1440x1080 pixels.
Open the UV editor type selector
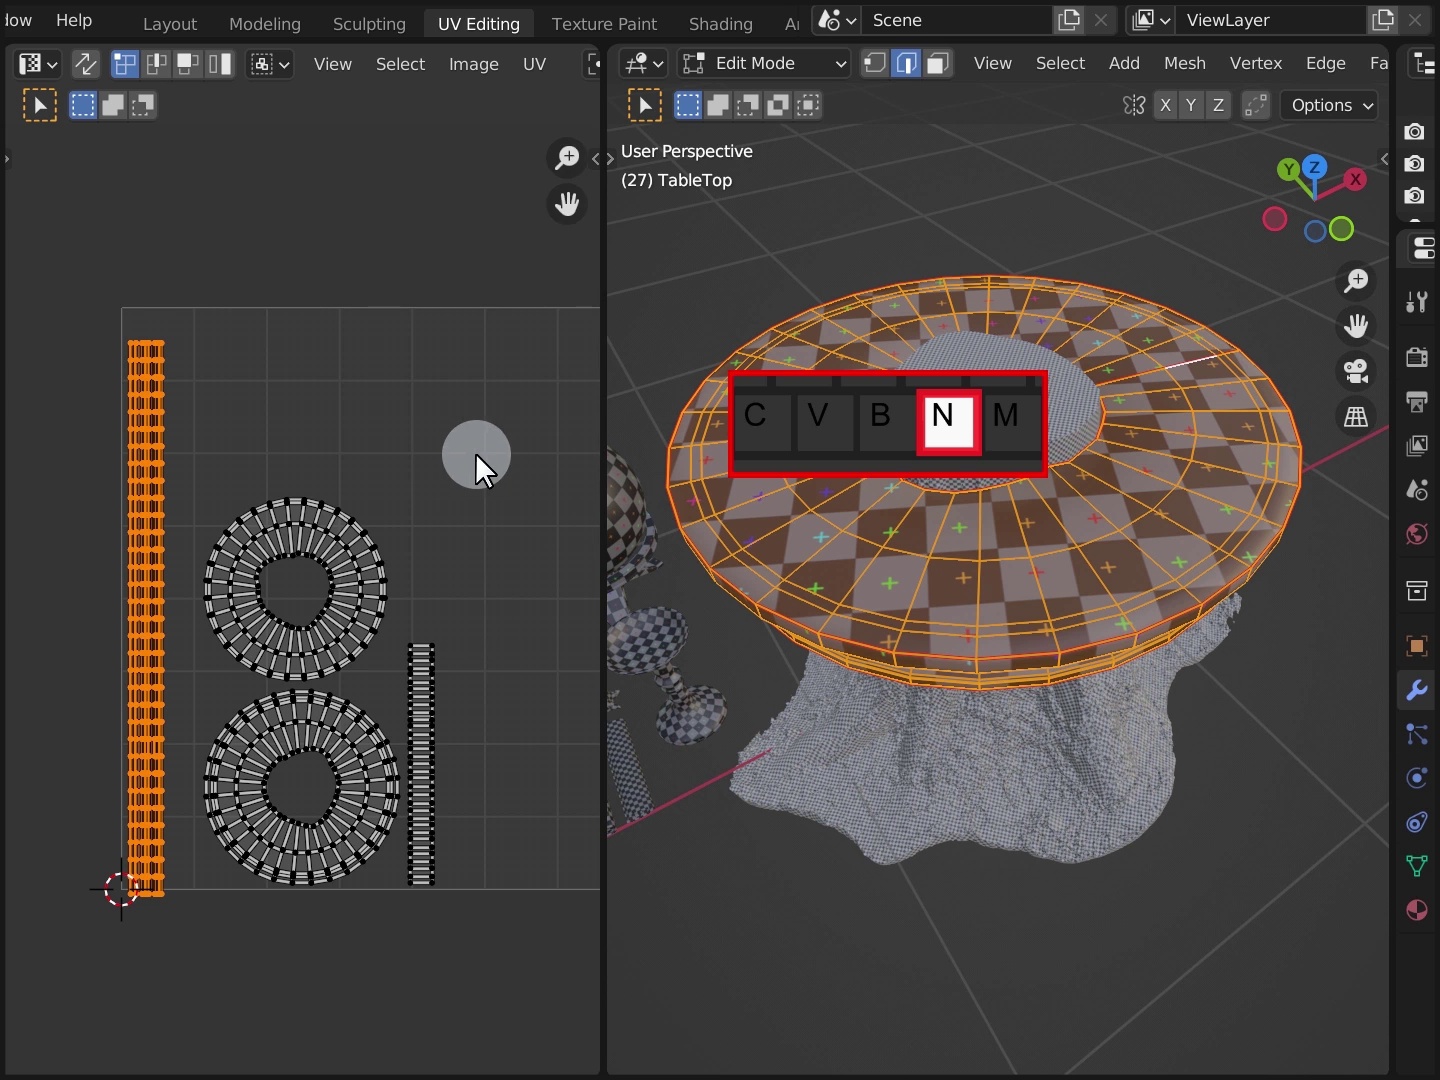[x=39, y=64]
